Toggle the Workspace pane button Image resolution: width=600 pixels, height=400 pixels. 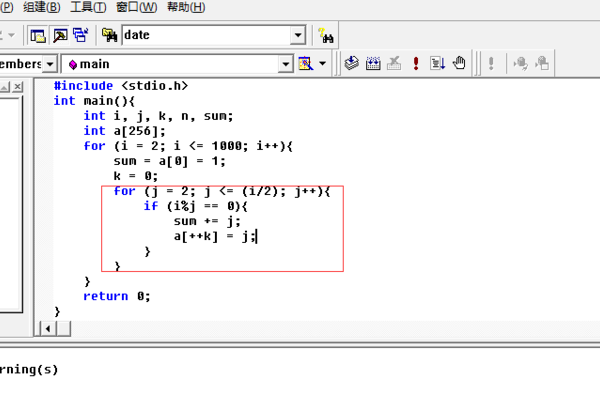(38, 36)
